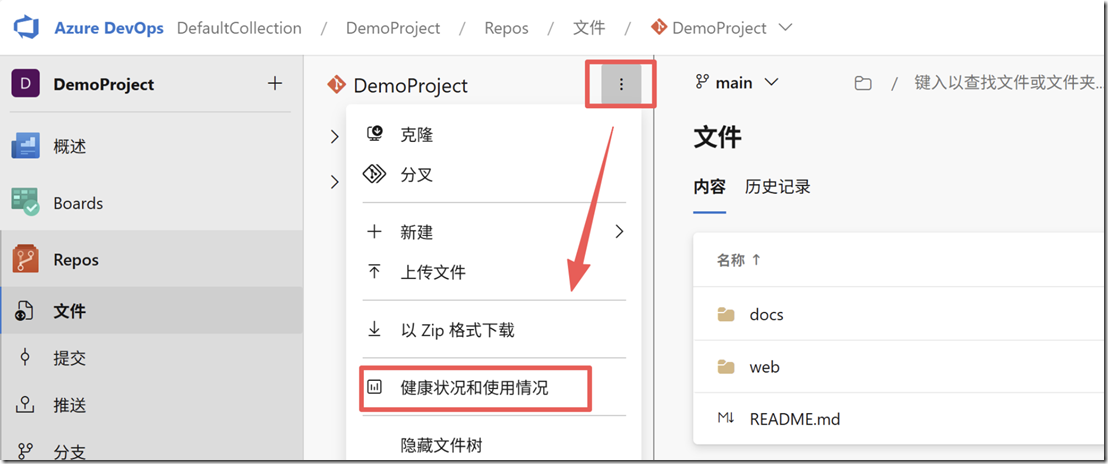The width and height of the screenshot is (1108, 464).
Task: Open 健康状况和使用情况
Action: pyautogui.click(x=493, y=388)
